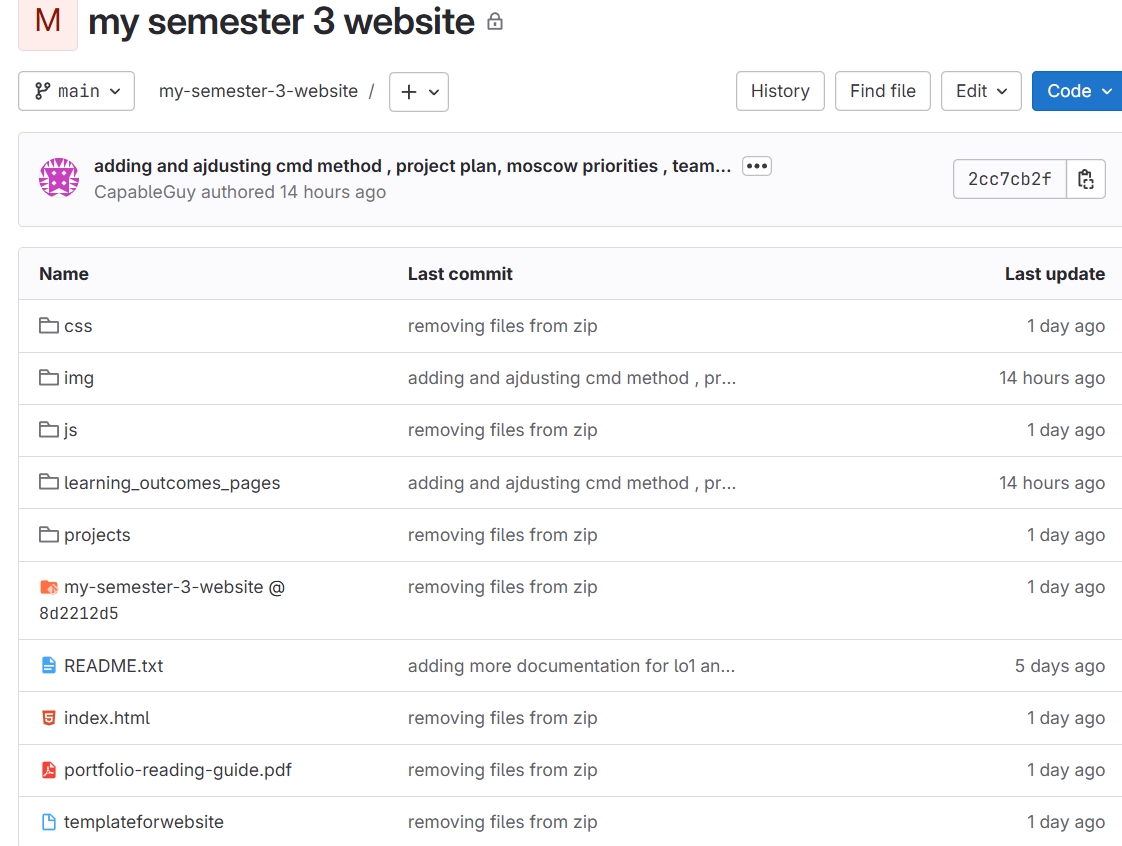Open the main branch dropdown

(76, 91)
